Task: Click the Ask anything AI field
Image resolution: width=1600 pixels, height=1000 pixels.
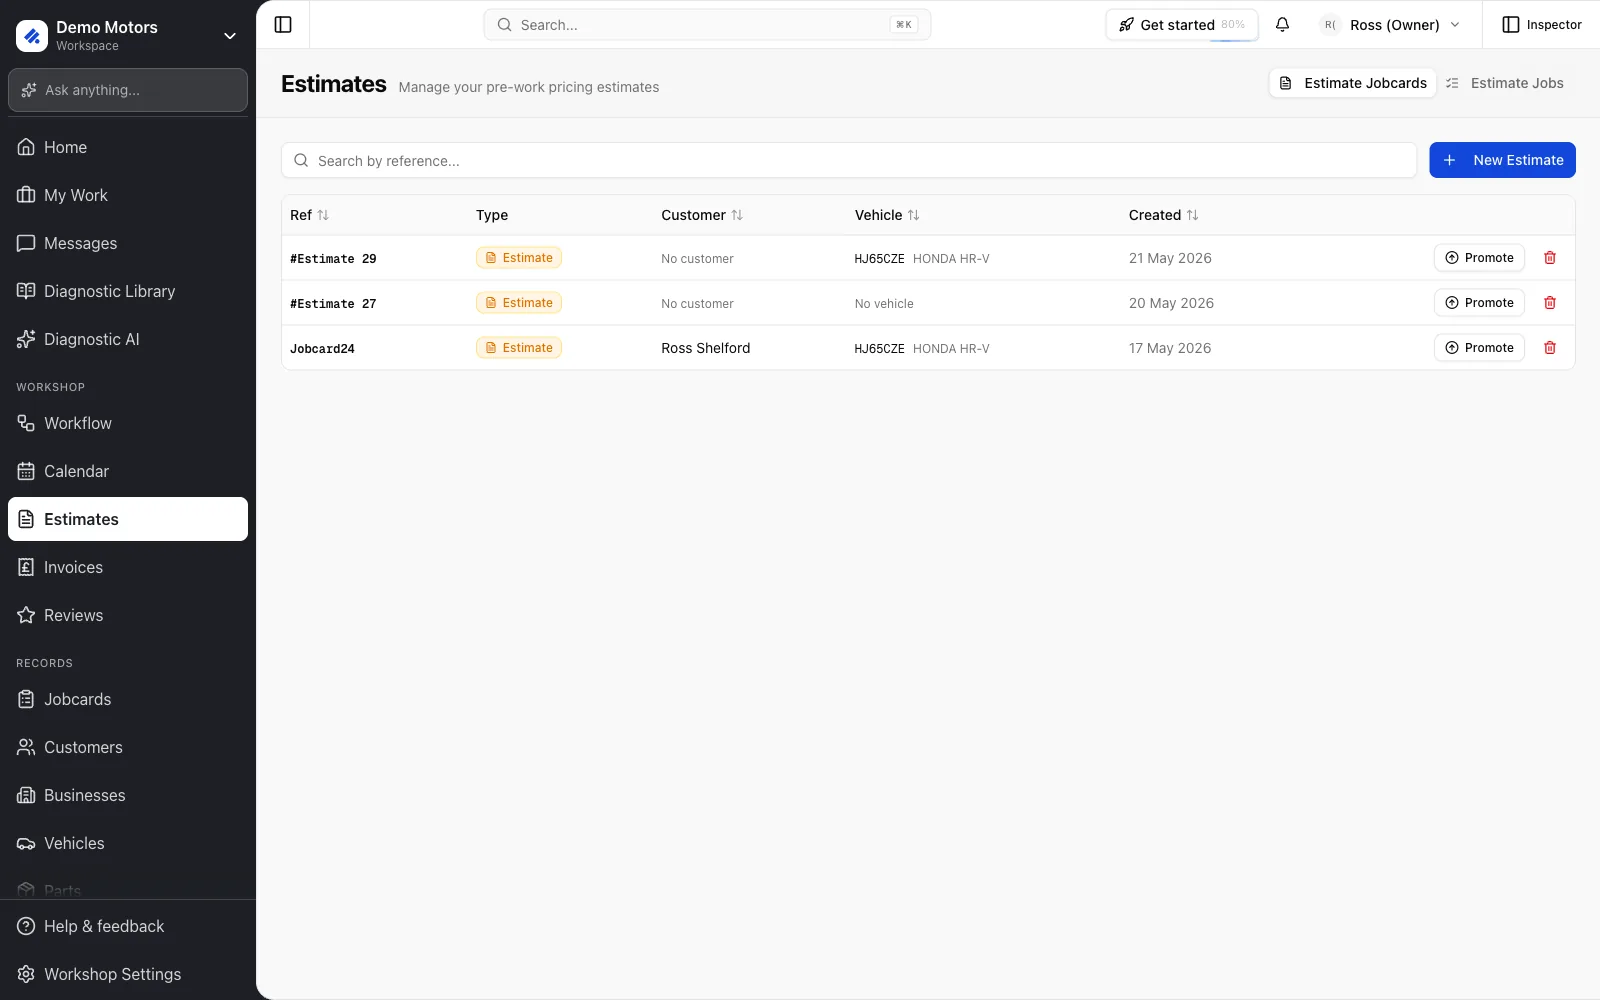Action: 128,90
